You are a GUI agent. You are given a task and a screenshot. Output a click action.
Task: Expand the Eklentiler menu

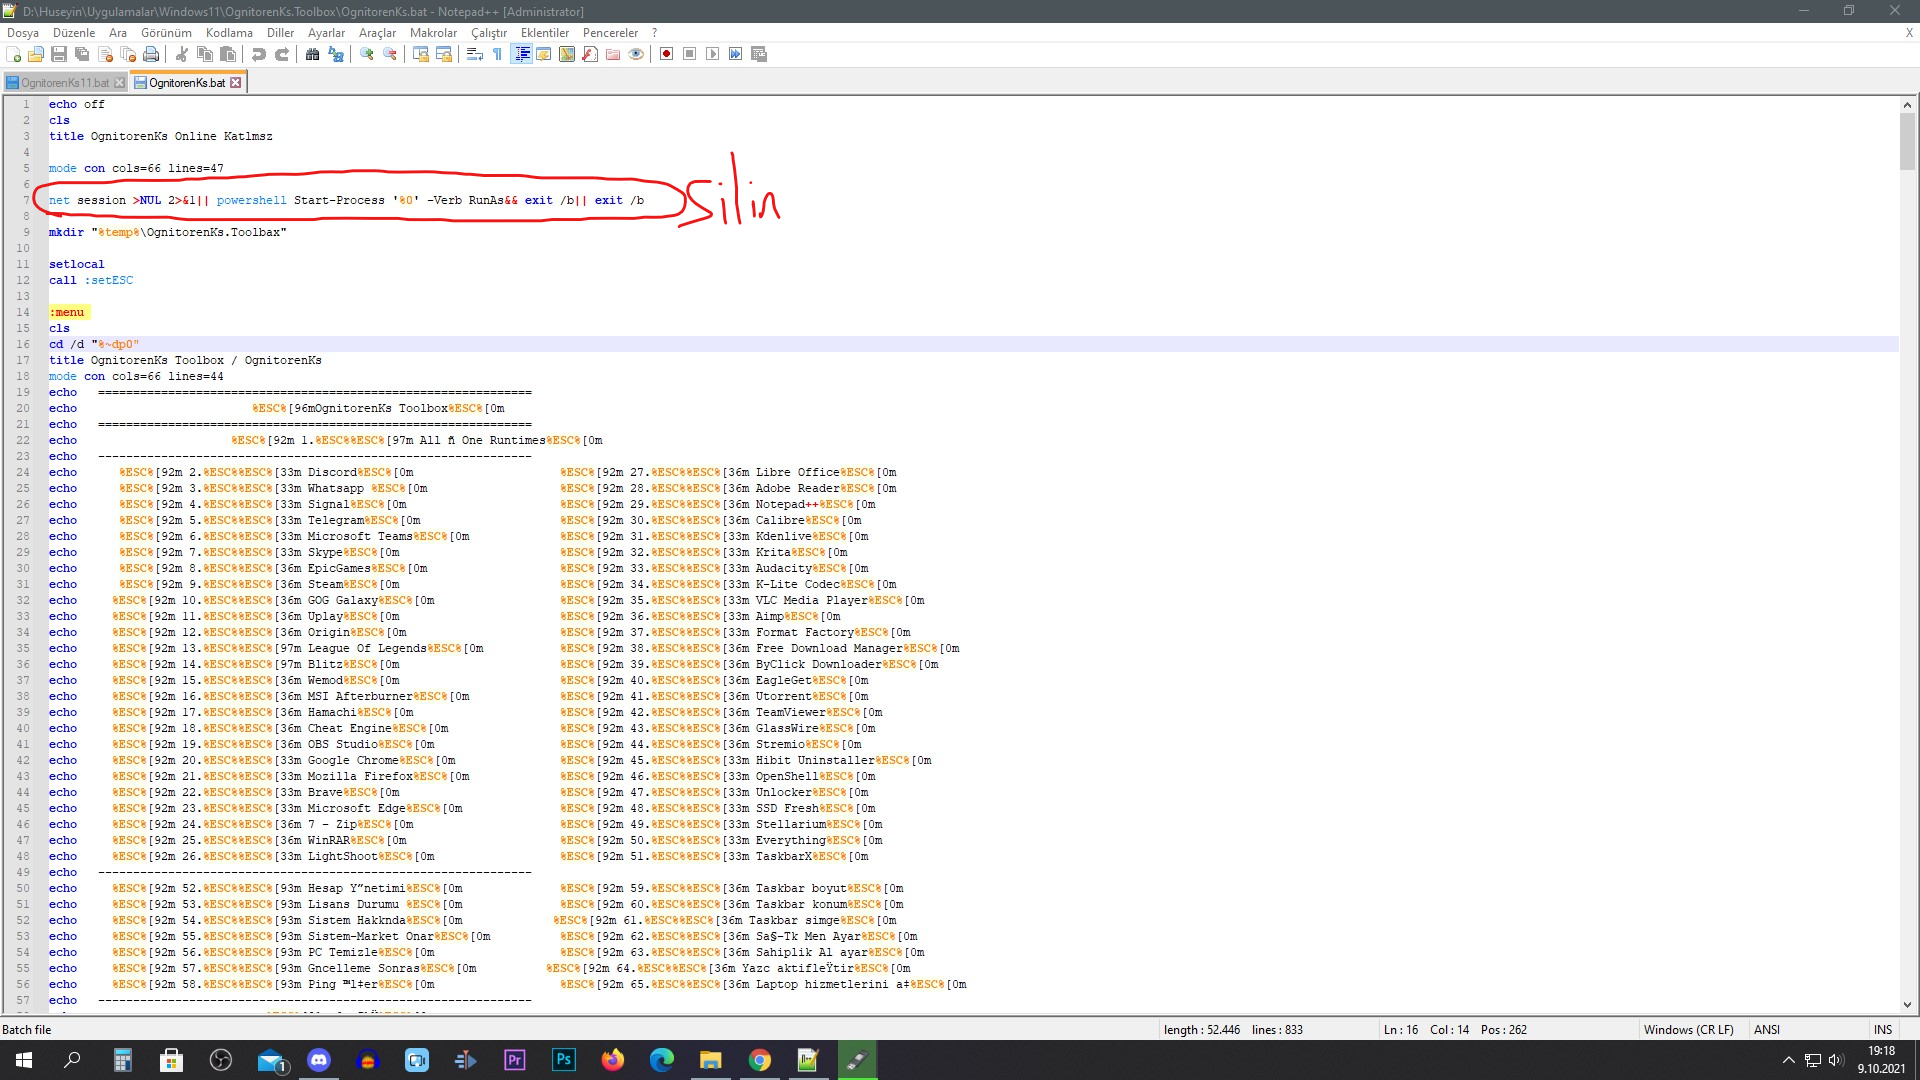pyautogui.click(x=545, y=33)
